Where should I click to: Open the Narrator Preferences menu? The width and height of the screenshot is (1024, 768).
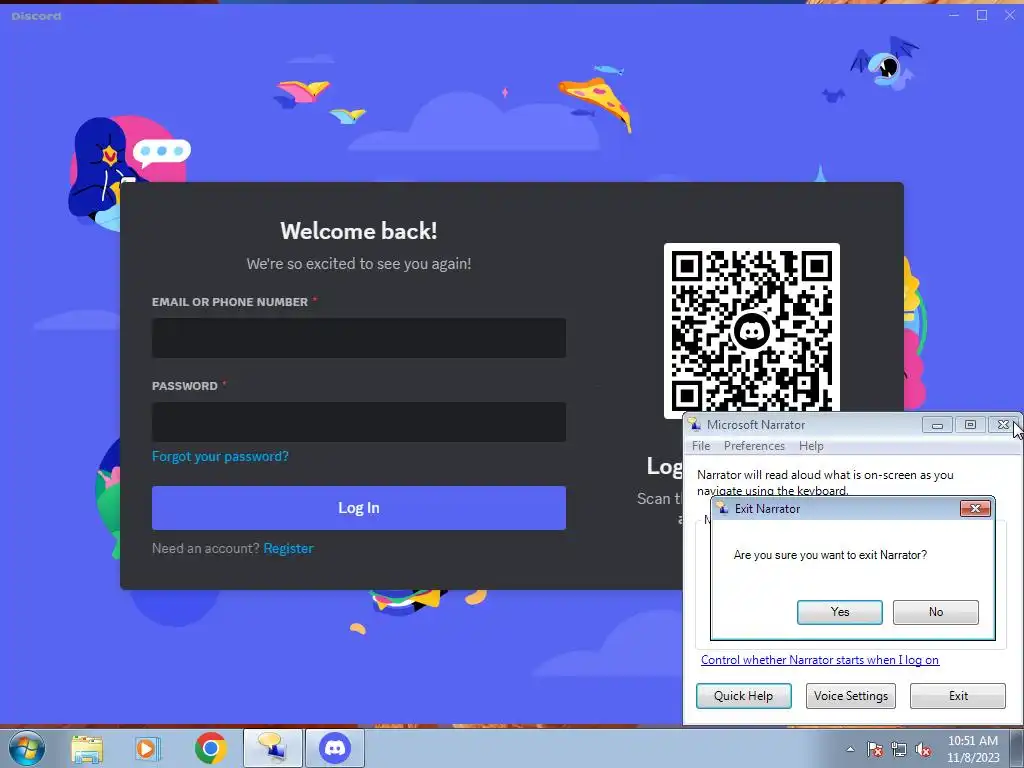[754, 446]
